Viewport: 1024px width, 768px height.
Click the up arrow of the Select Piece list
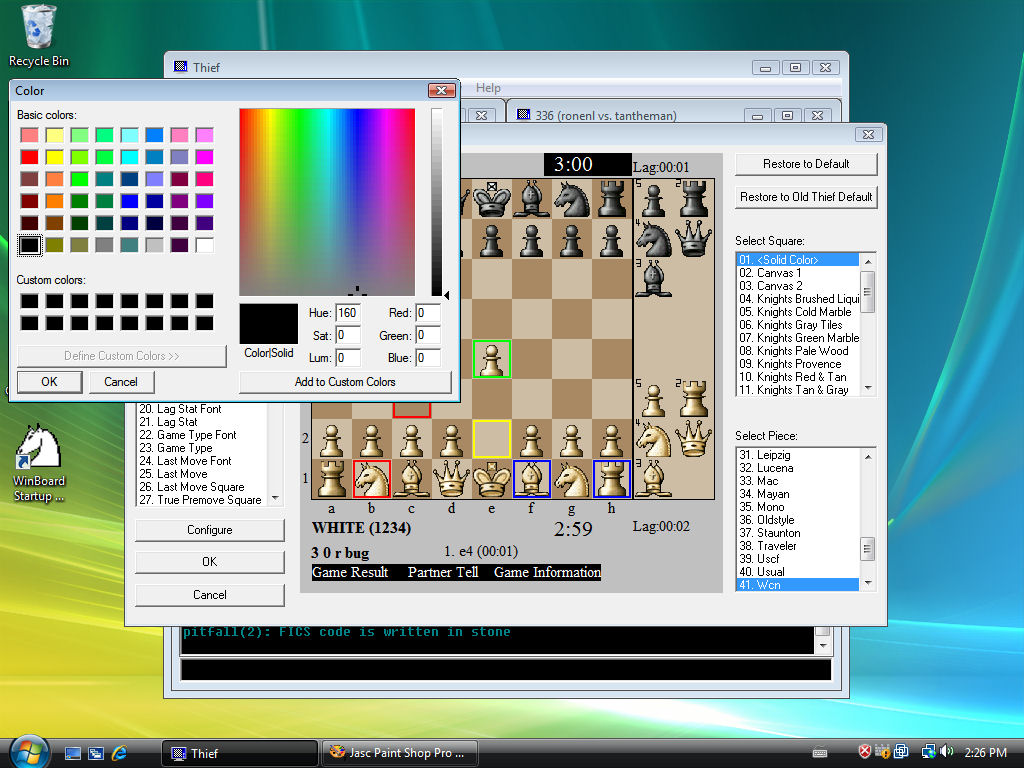(x=868, y=456)
